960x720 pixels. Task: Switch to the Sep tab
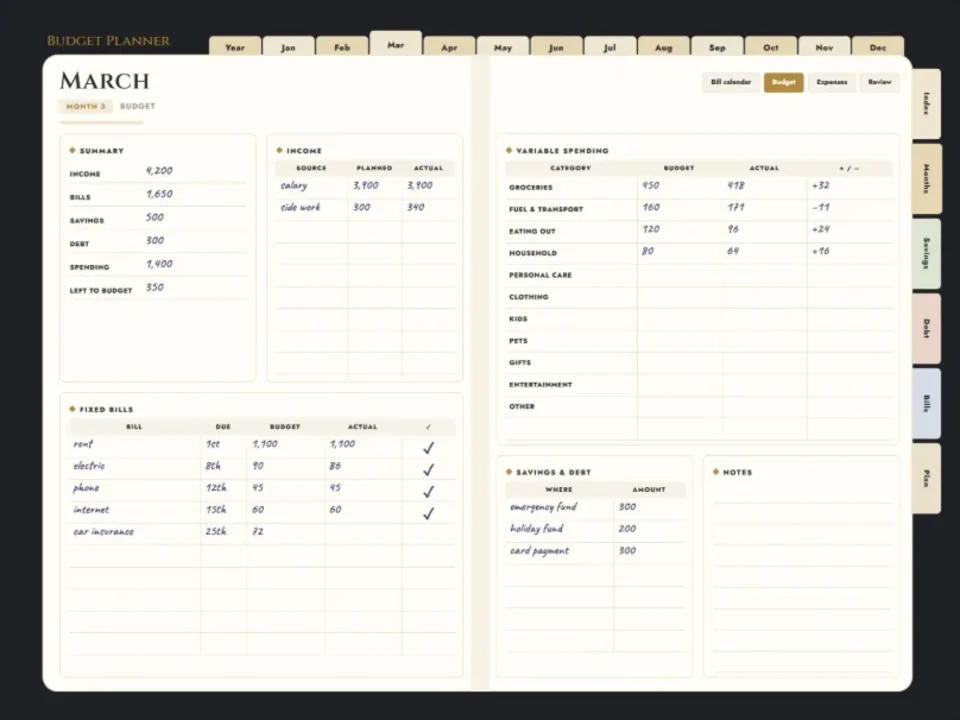click(717, 47)
